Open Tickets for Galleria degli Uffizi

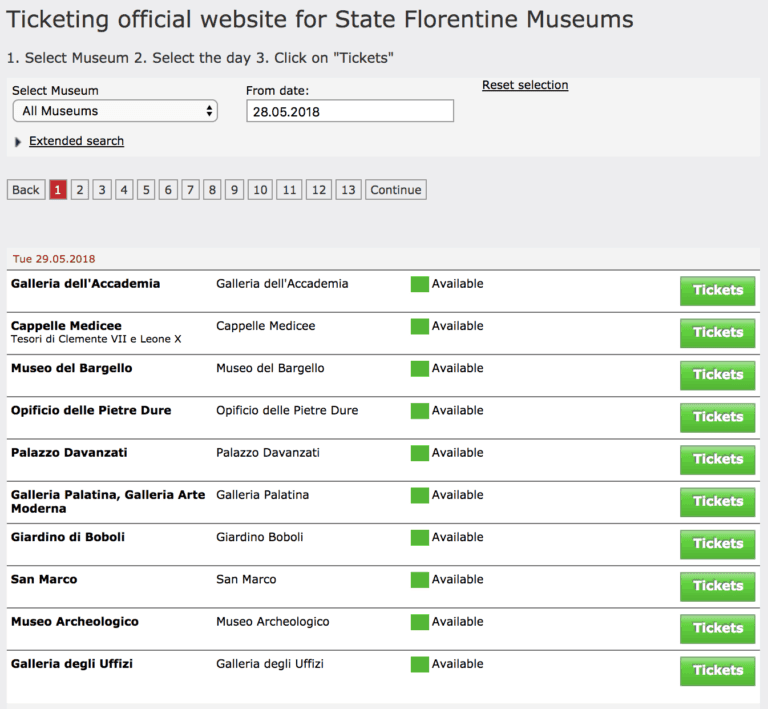[x=717, y=671]
